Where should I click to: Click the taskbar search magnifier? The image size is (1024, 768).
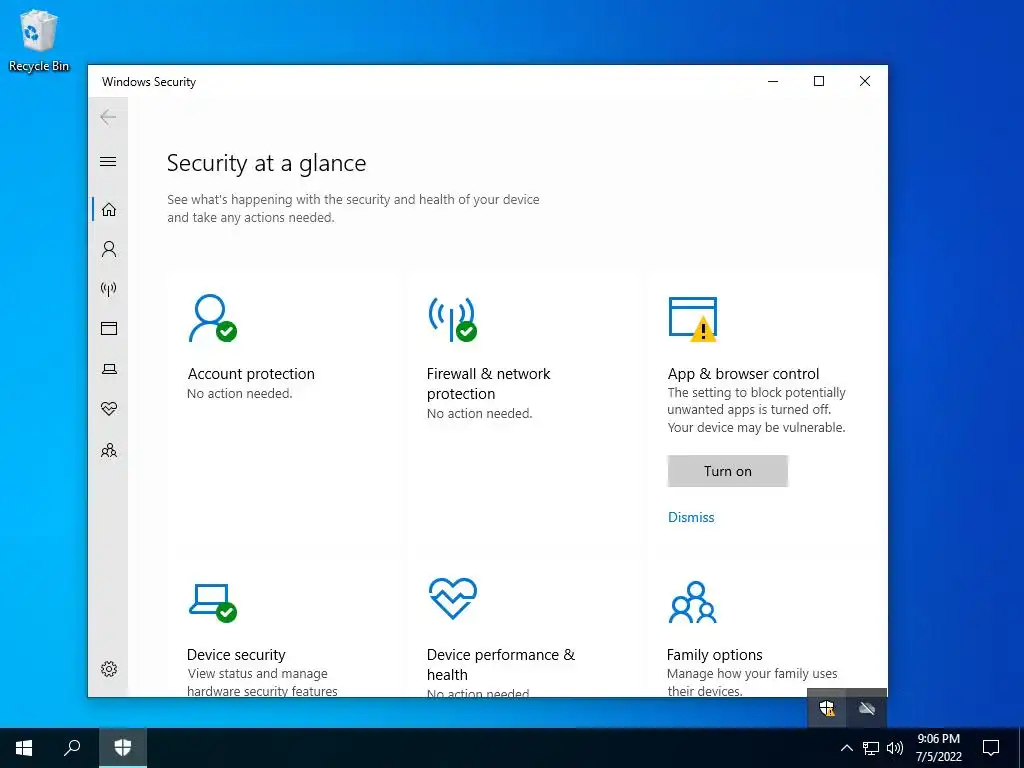click(x=72, y=748)
